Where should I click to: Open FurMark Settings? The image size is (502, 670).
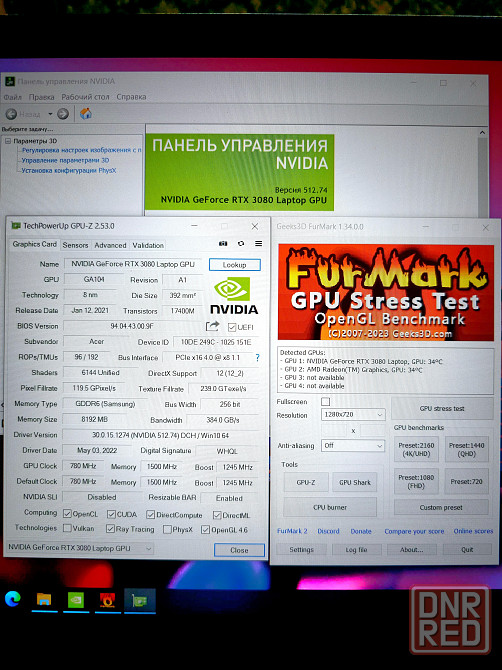tap(301, 550)
